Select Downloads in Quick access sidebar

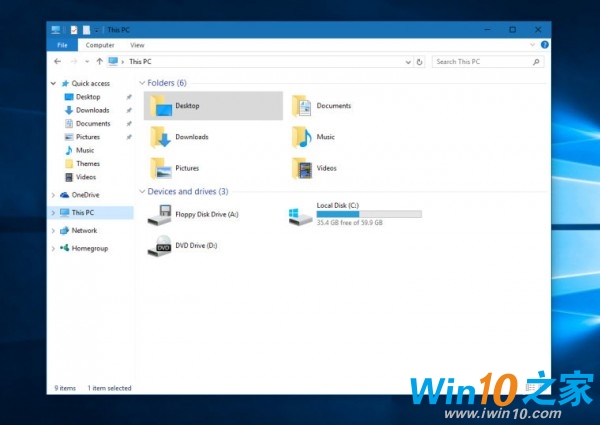pos(93,110)
